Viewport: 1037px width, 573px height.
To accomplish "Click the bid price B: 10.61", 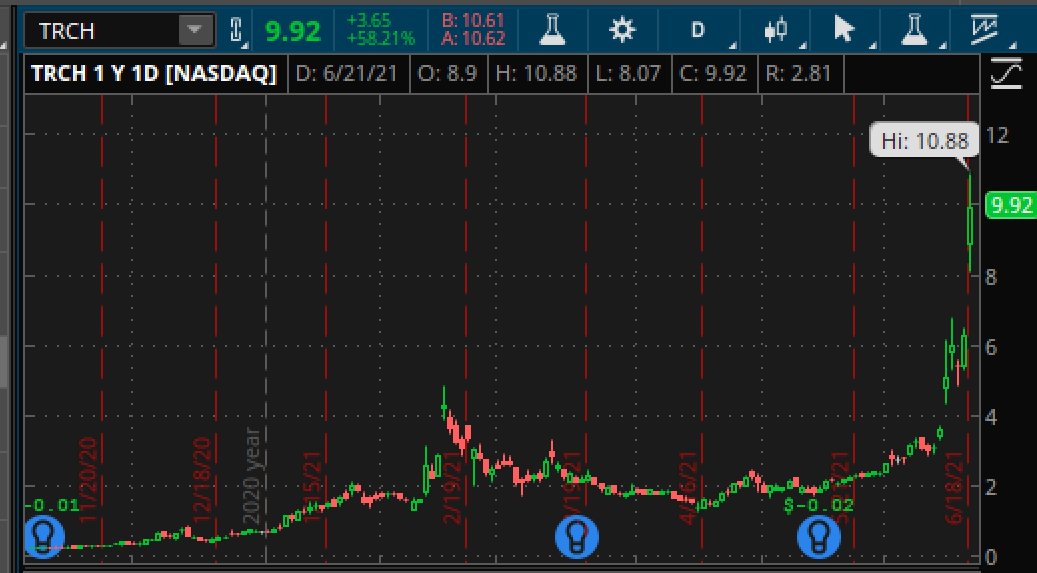I will coord(473,21).
